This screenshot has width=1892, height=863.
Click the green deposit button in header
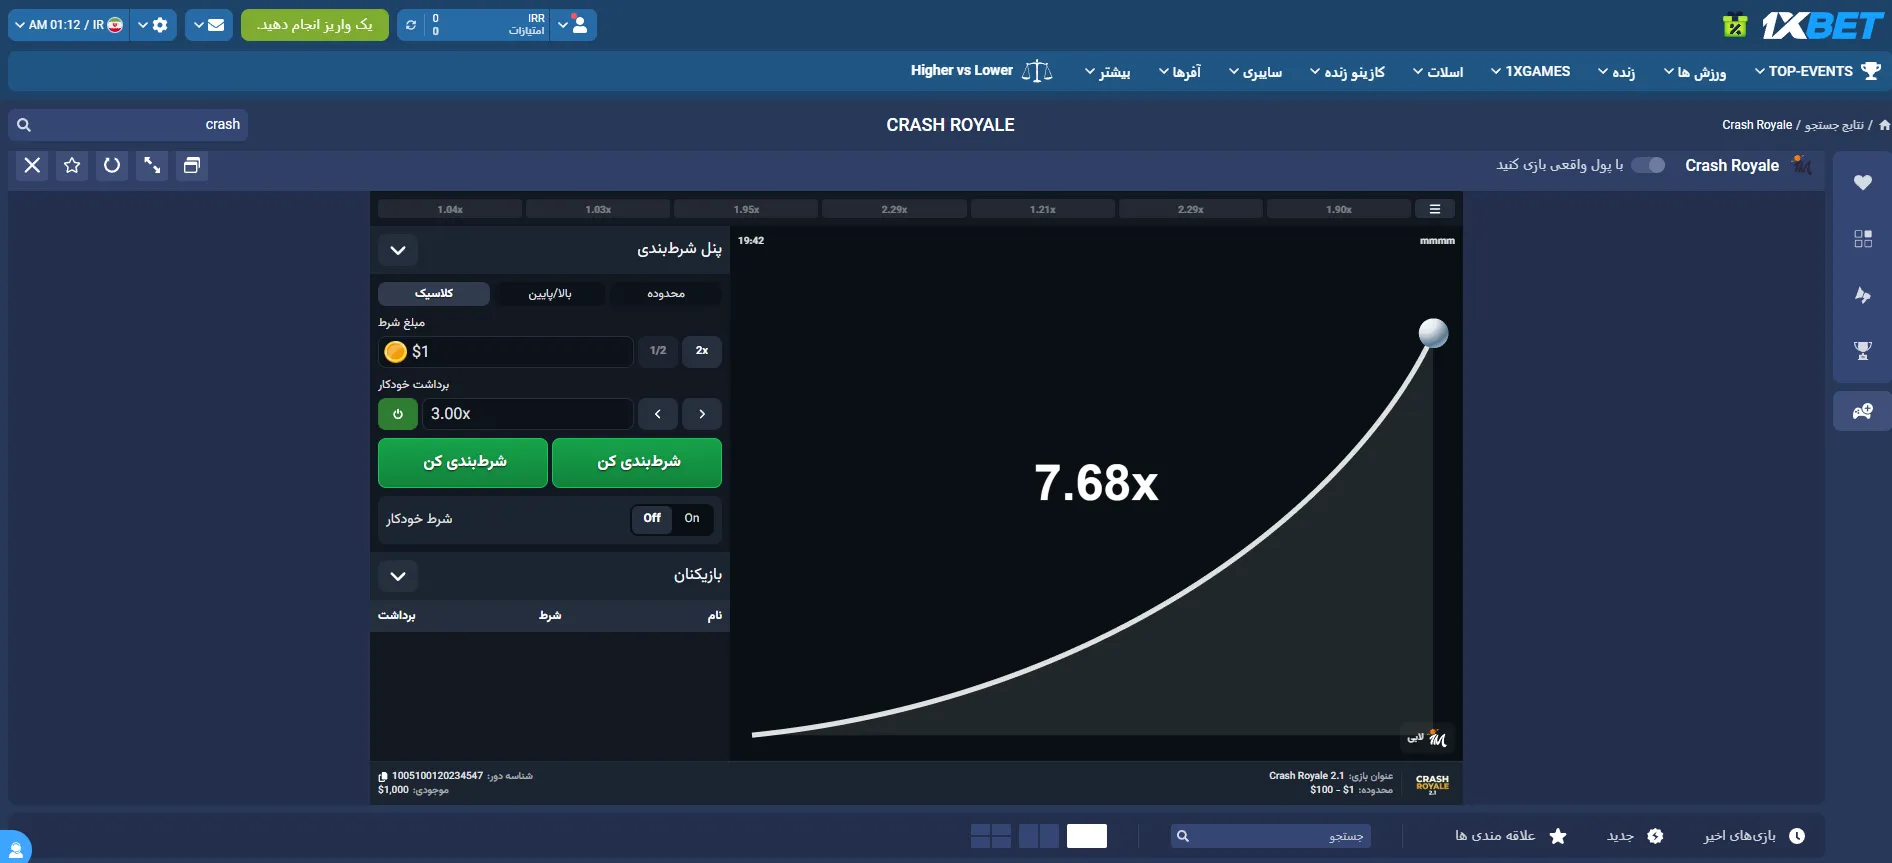click(315, 25)
